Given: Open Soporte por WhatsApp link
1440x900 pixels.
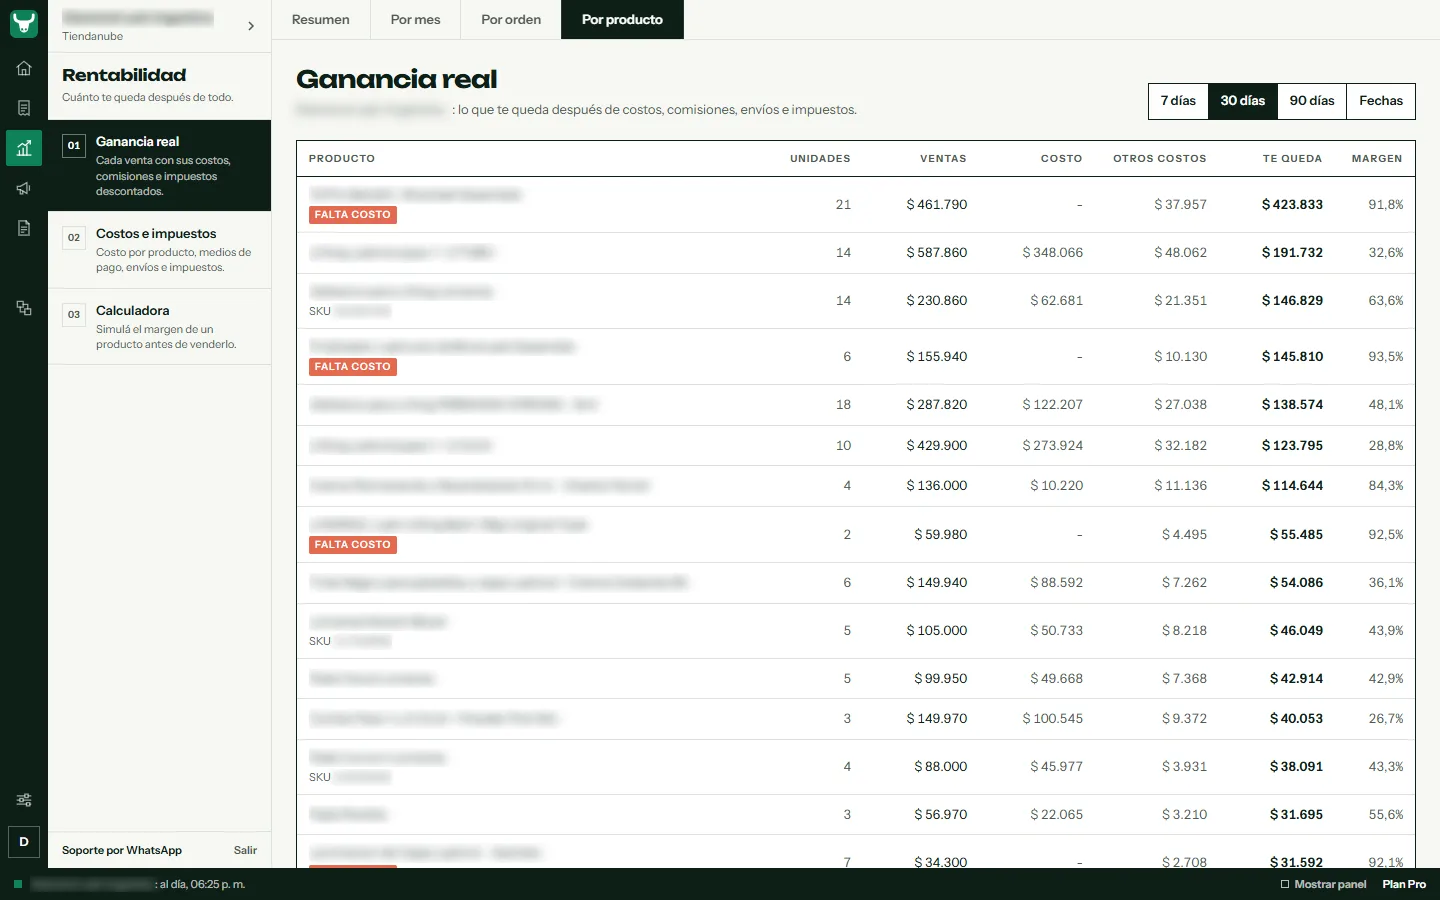Looking at the screenshot, I should (122, 850).
